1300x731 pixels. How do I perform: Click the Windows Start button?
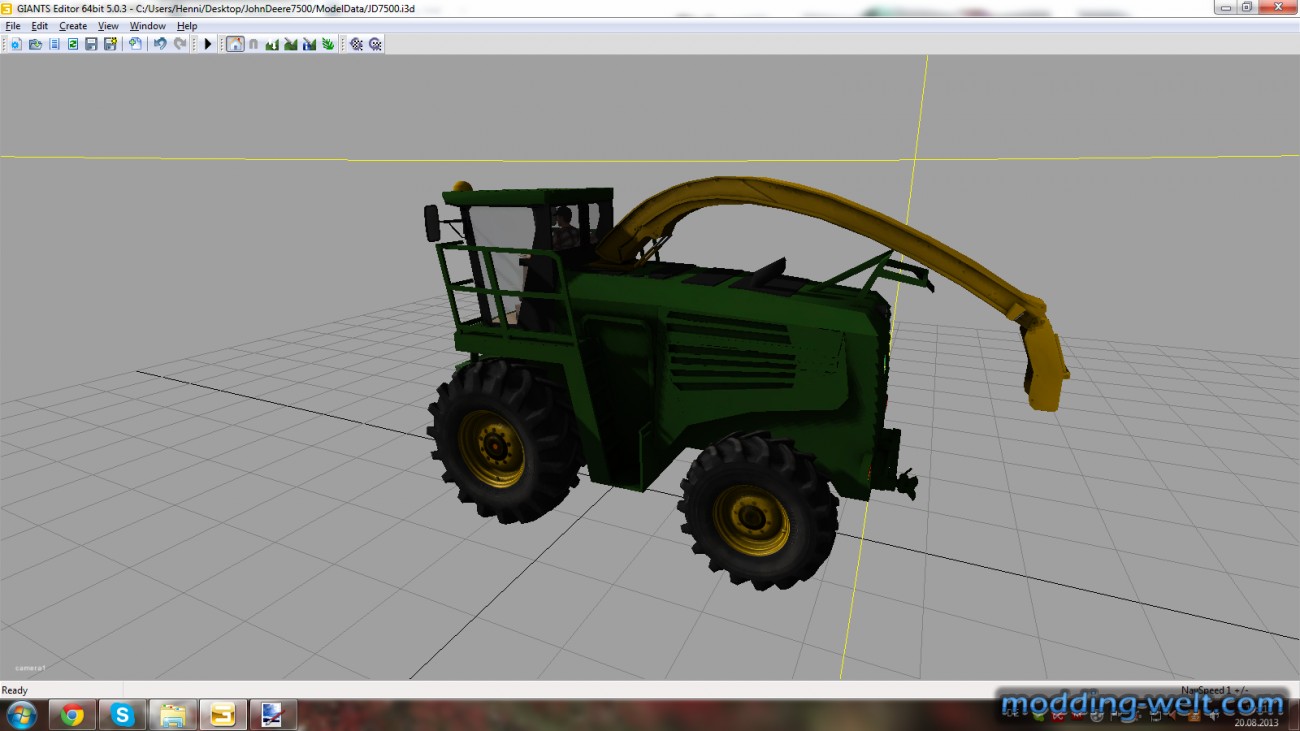tap(21, 715)
